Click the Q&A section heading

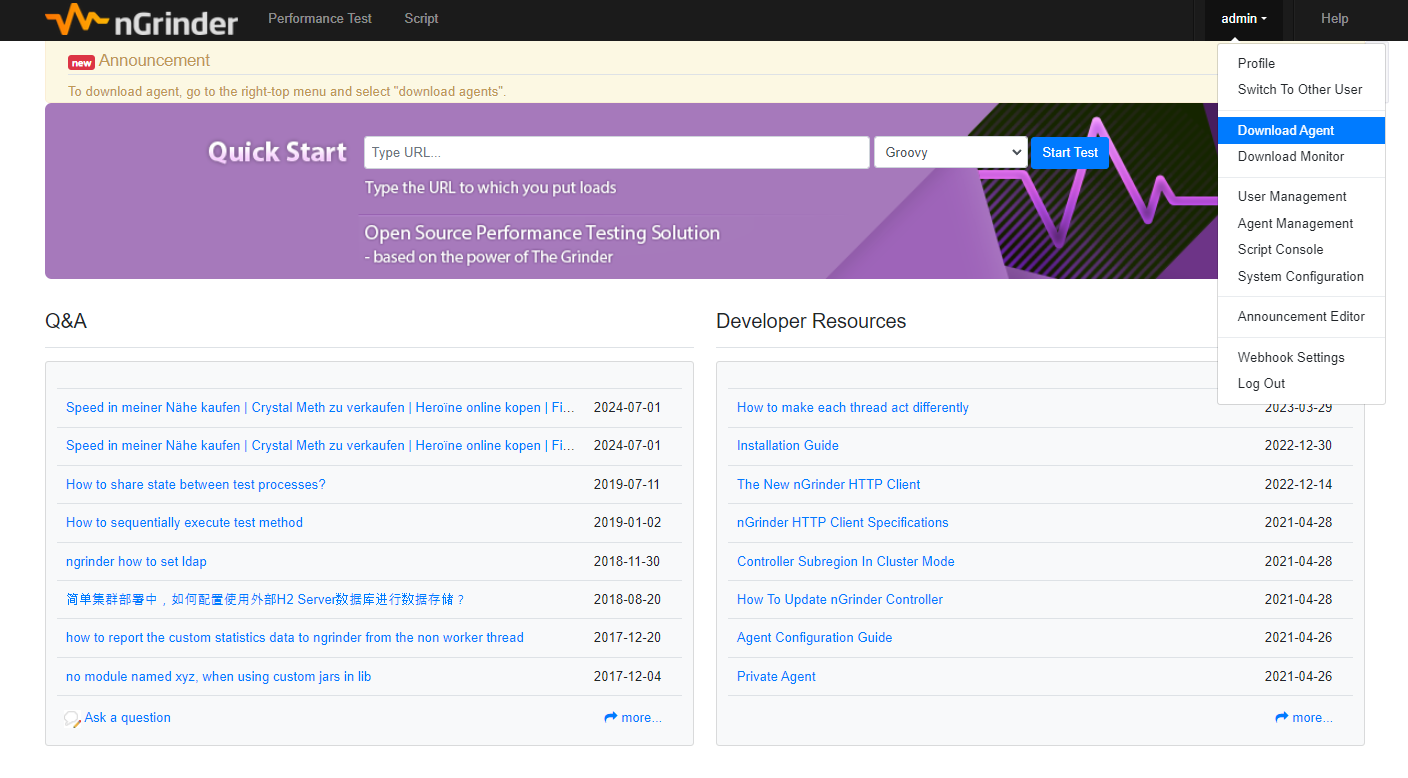[x=66, y=321]
